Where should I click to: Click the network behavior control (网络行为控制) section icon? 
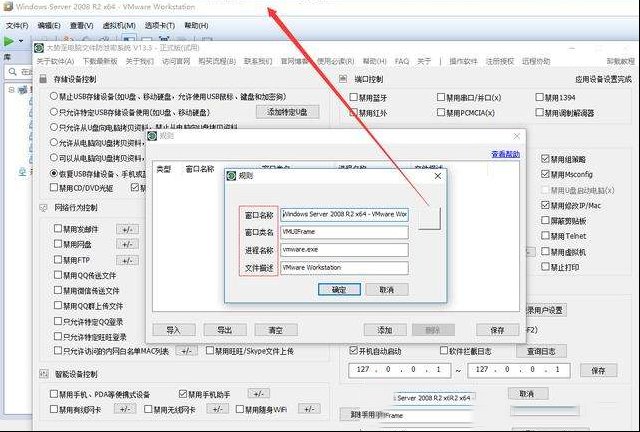[x=44, y=207]
